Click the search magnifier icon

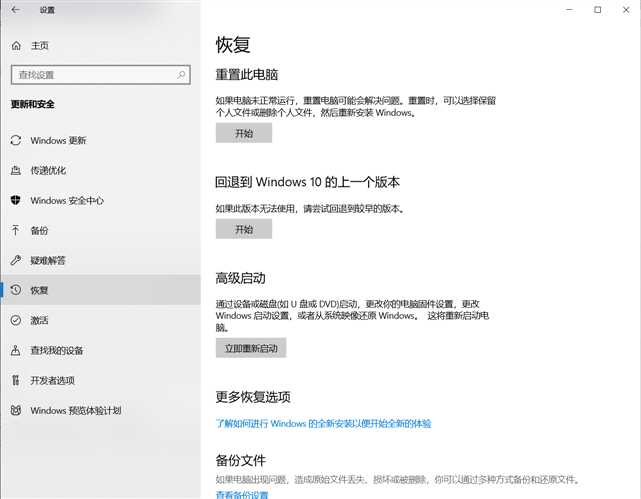[x=181, y=74]
